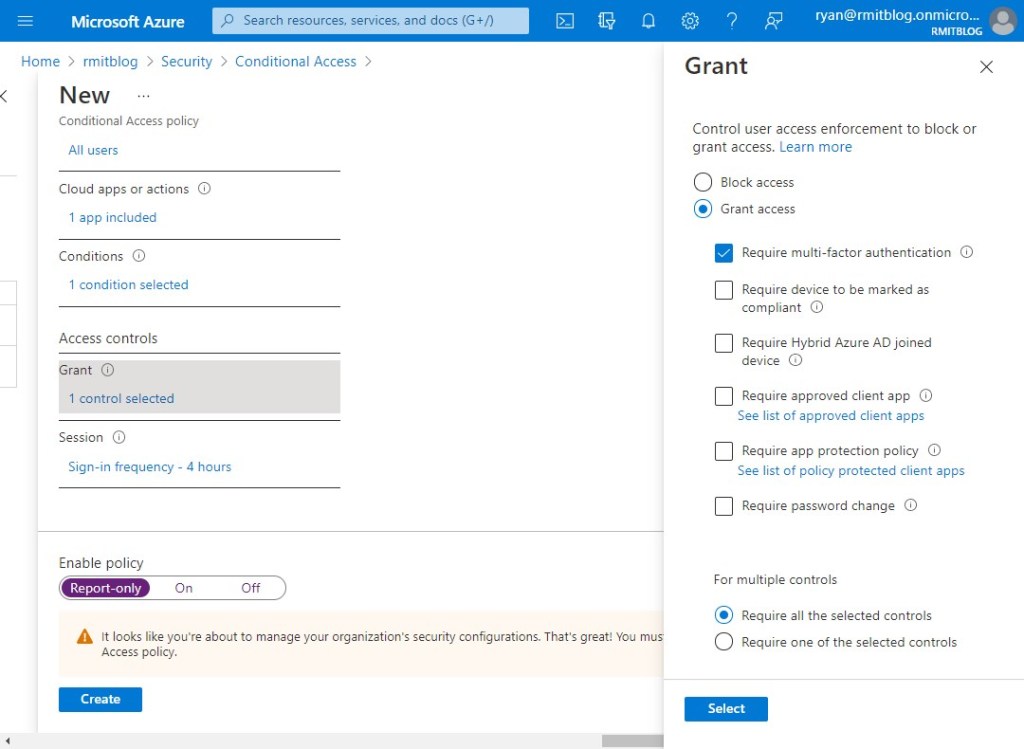Select Require all the selected controls
This screenshot has height=749, width=1024.
pyautogui.click(x=724, y=615)
